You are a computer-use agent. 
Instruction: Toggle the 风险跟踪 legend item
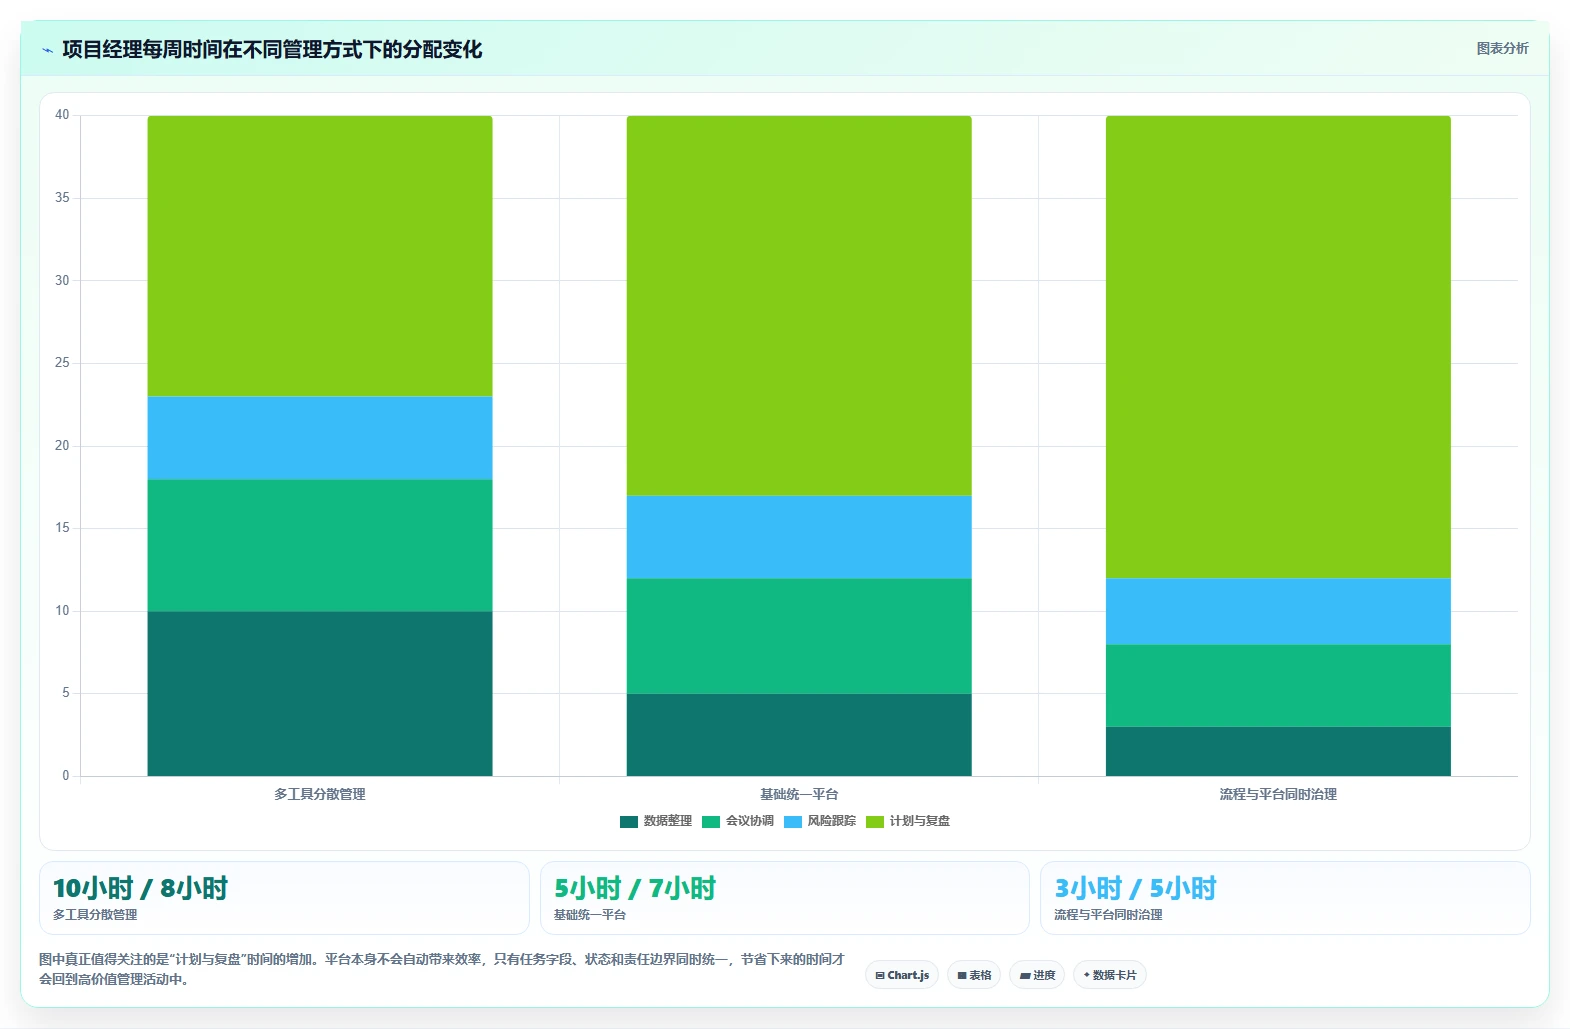(x=820, y=821)
